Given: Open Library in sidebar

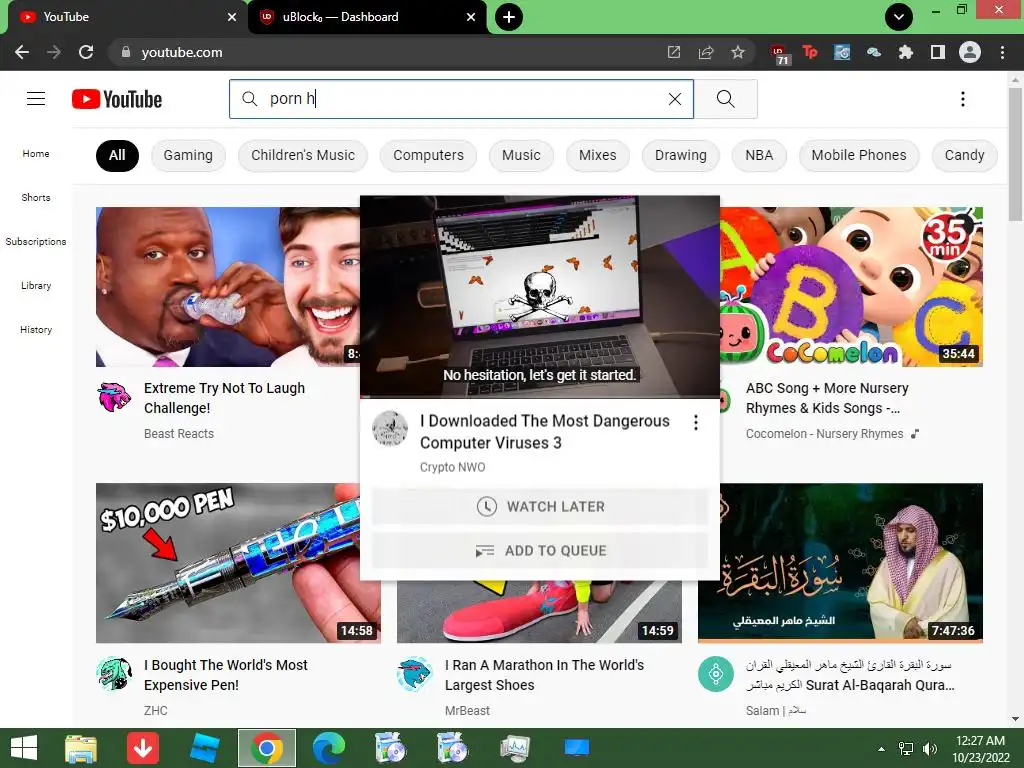Looking at the screenshot, I should 36,285.
